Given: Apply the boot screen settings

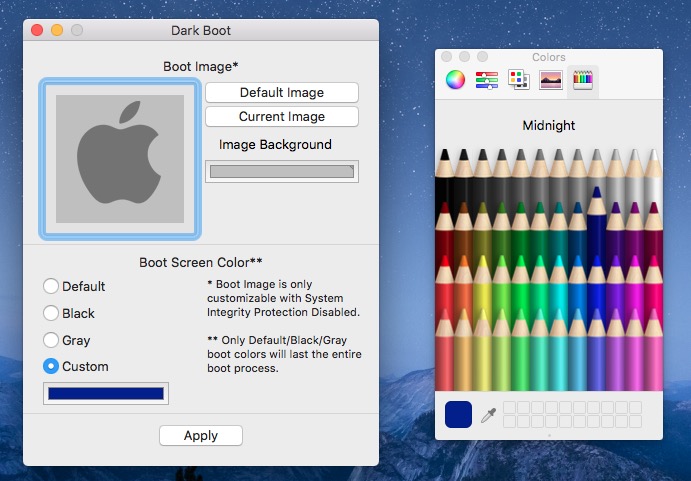Looking at the screenshot, I should (201, 436).
